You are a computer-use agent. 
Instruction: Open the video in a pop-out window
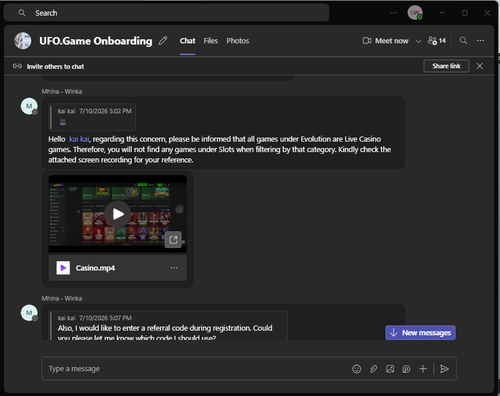(x=173, y=240)
